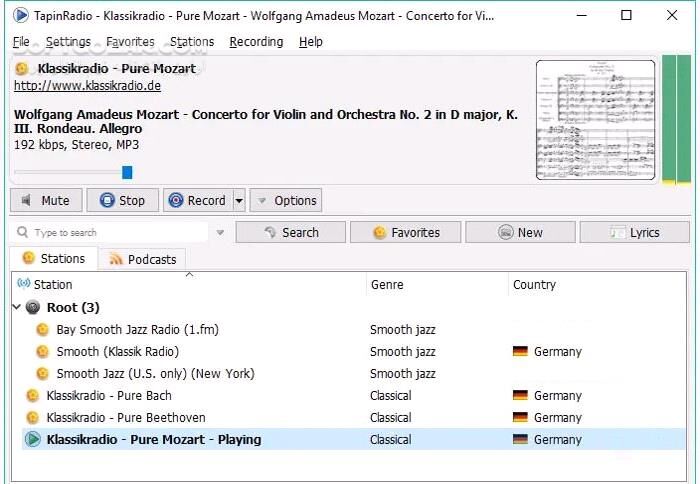The image size is (700, 484).
Task: Click the search magnifier icon in search box
Action: (x=23, y=232)
